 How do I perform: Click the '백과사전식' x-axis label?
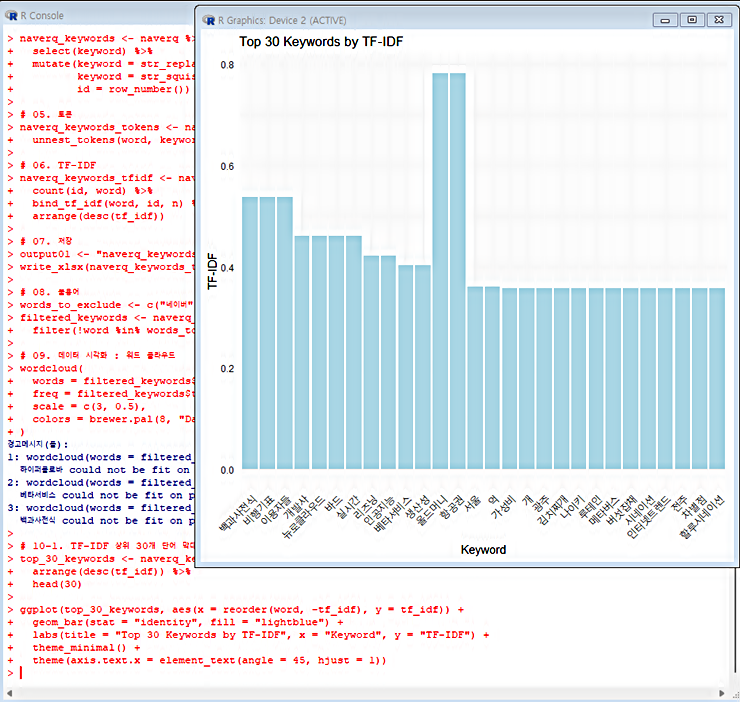(x=239, y=513)
